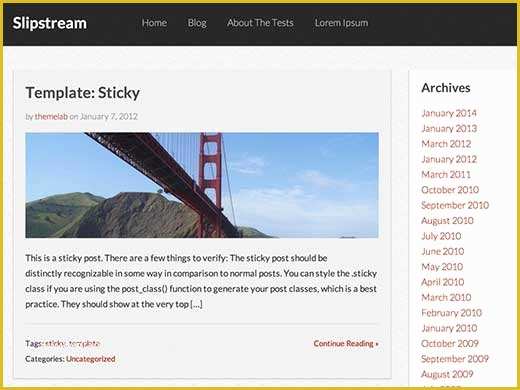This screenshot has height=390, width=520.
Task: Open August 2009 archive
Action: (447, 374)
